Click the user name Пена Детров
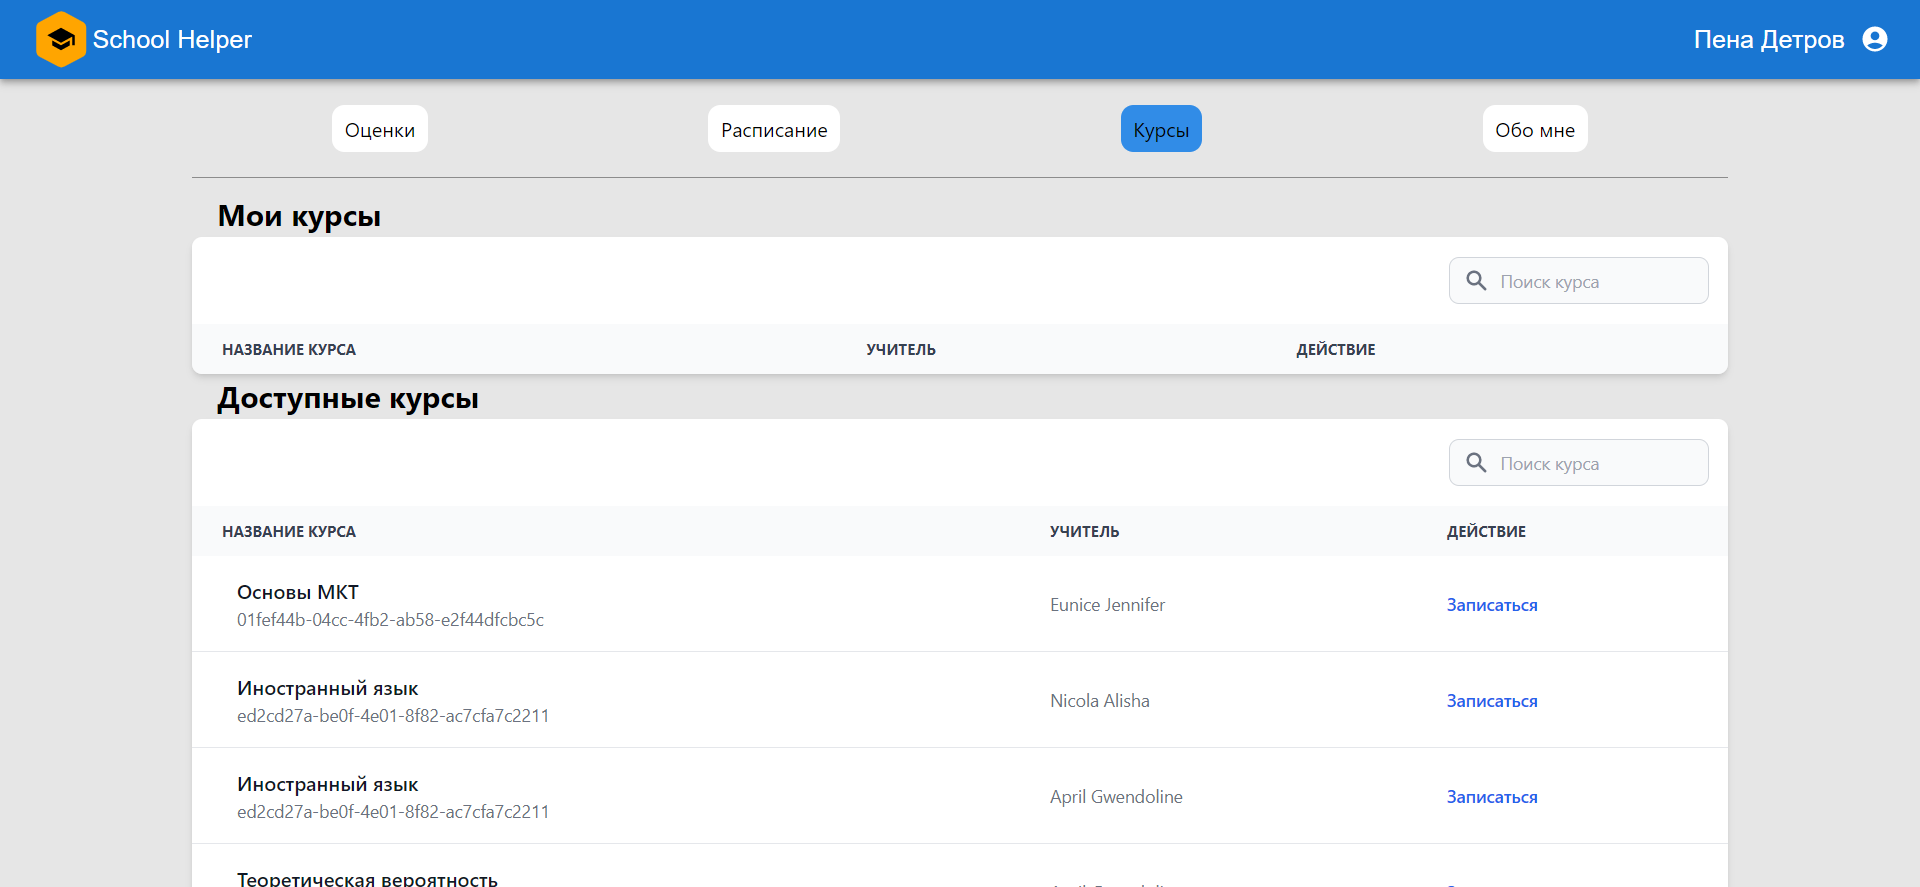The image size is (1920, 887). [1769, 39]
